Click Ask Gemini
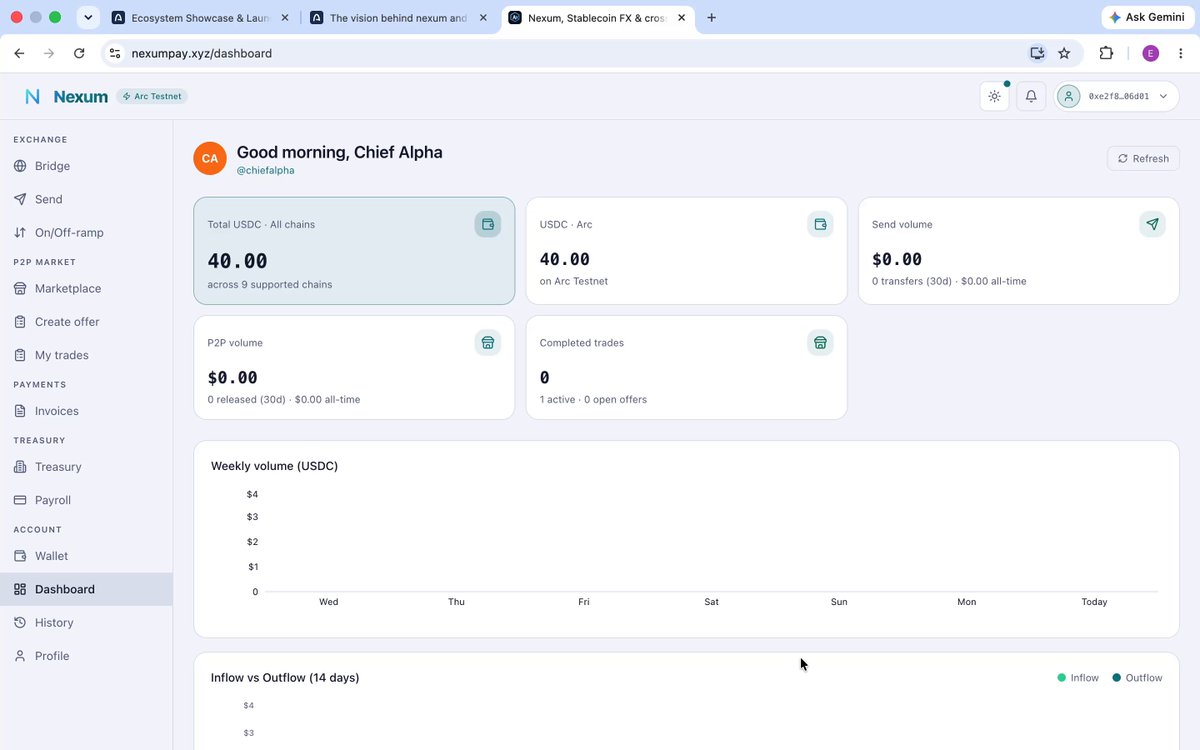 coord(1146,17)
